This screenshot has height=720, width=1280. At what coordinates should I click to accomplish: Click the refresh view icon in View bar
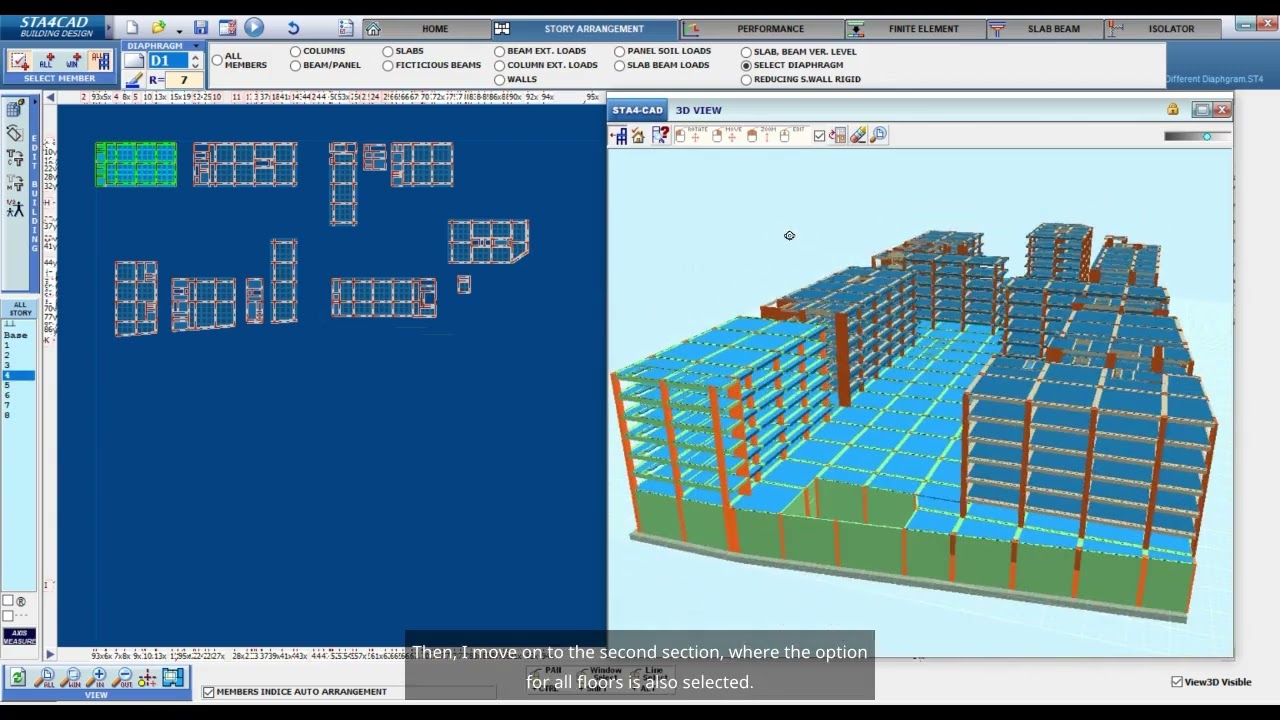(17, 678)
